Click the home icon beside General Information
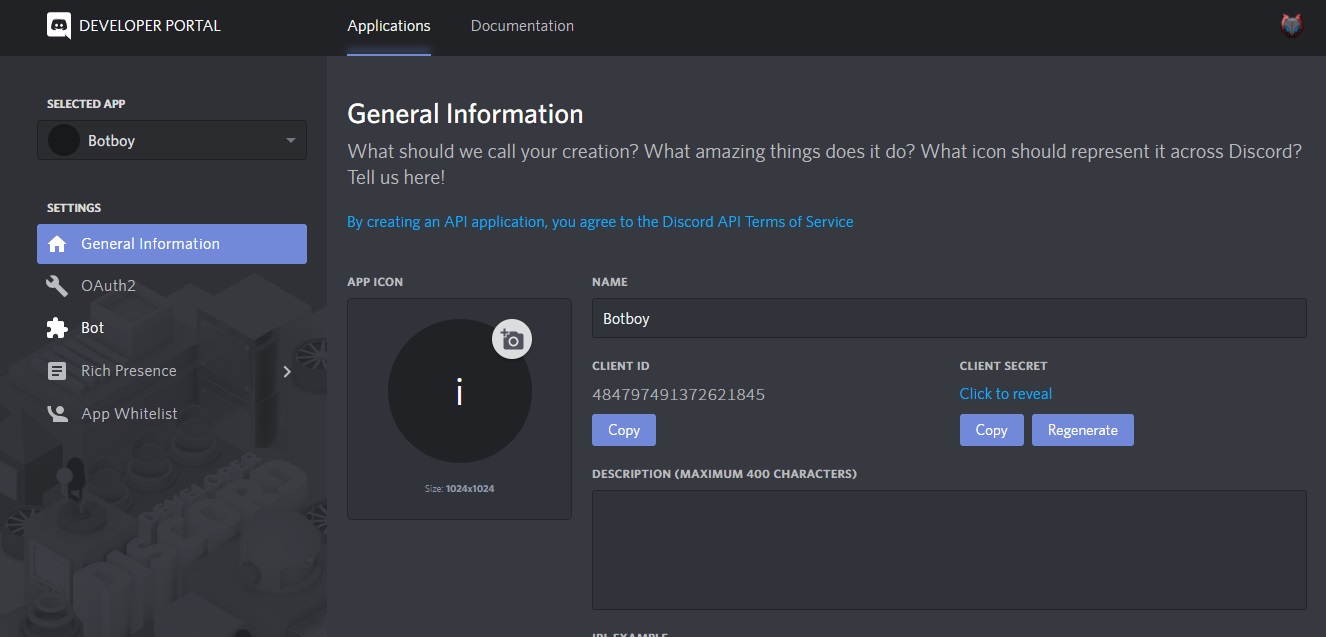 57,244
